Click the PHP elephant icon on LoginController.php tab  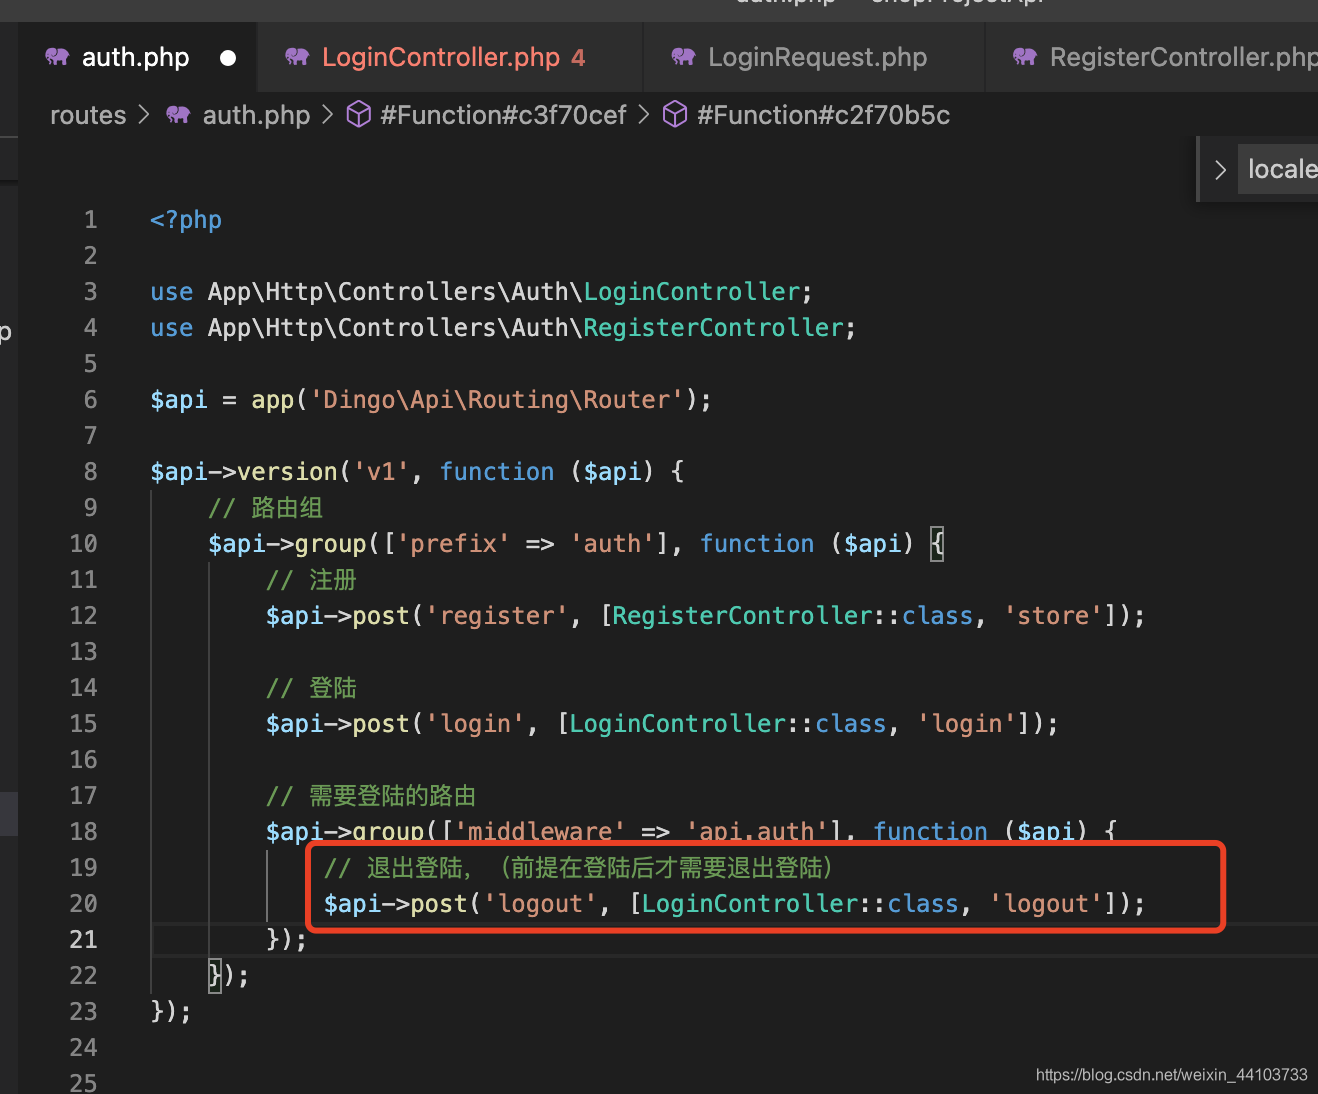pos(297,57)
